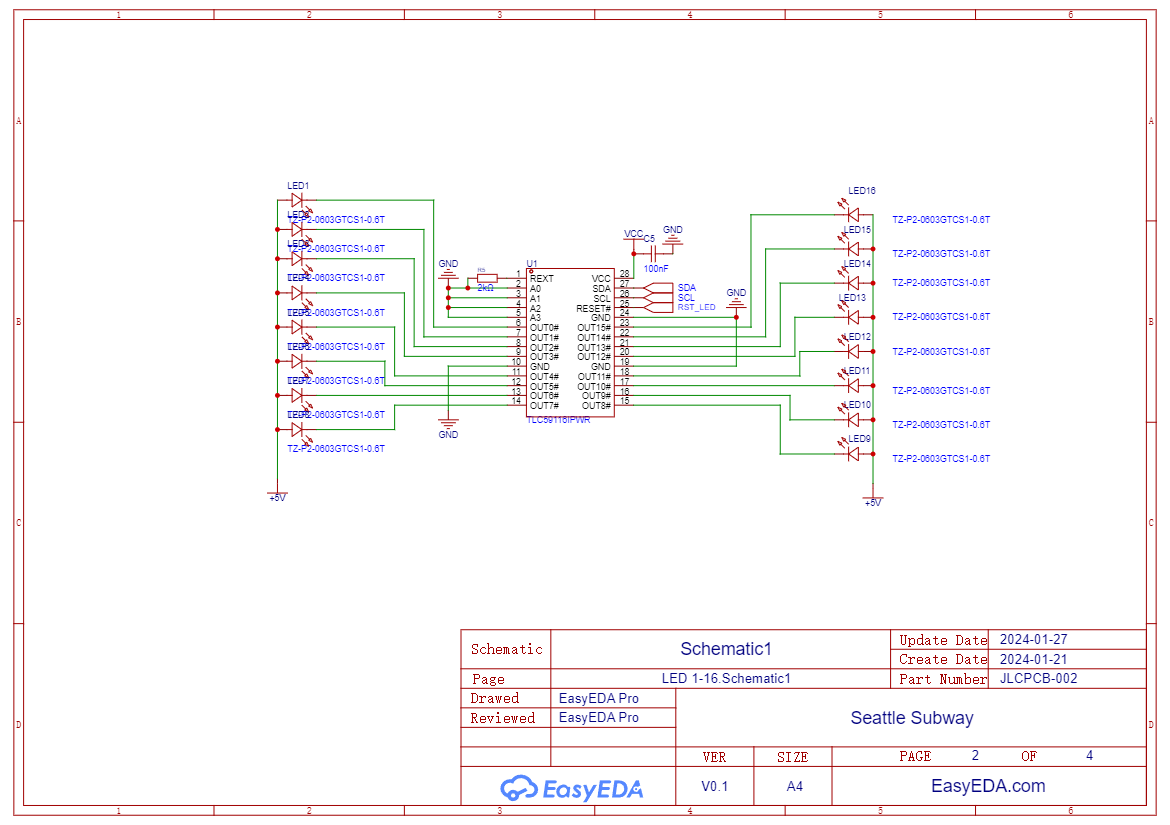Pick the LED14 diode symbol
The width and height of the screenshot is (1170, 825).
coord(853,283)
